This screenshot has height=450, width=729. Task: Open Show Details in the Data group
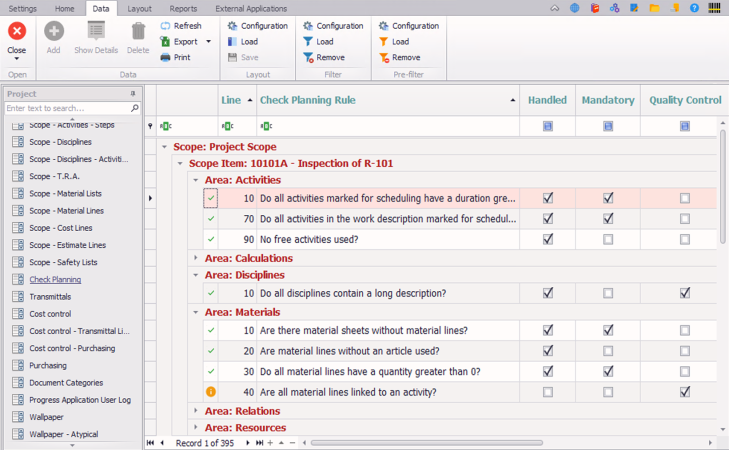96,37
